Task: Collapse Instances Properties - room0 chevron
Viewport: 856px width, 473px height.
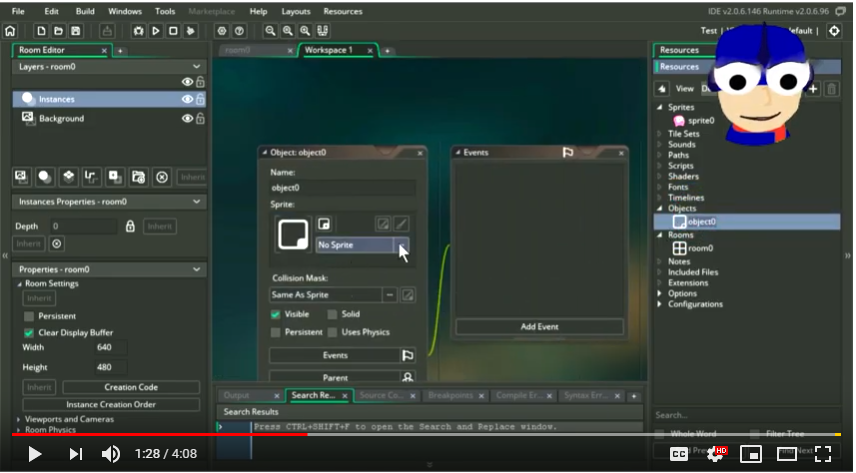Action: (x=197, y=202)
